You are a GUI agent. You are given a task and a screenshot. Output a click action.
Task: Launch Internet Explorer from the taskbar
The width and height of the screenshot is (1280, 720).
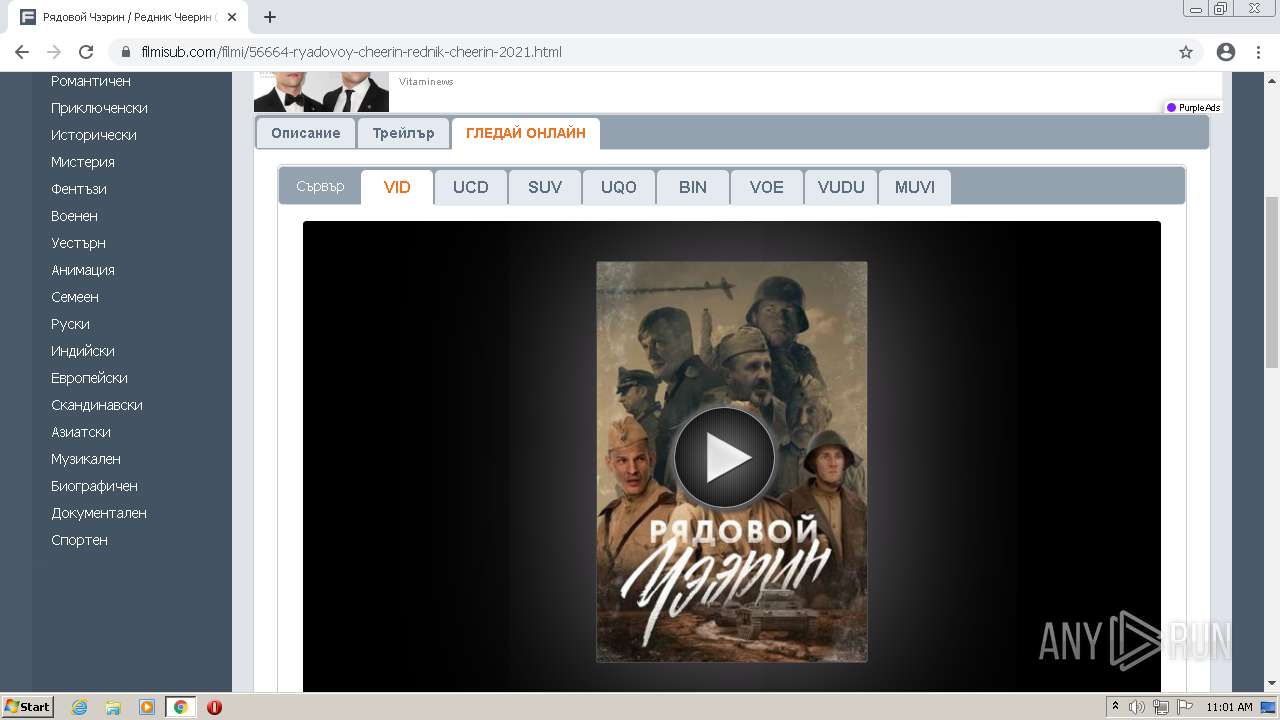click(x=79, y=707)
